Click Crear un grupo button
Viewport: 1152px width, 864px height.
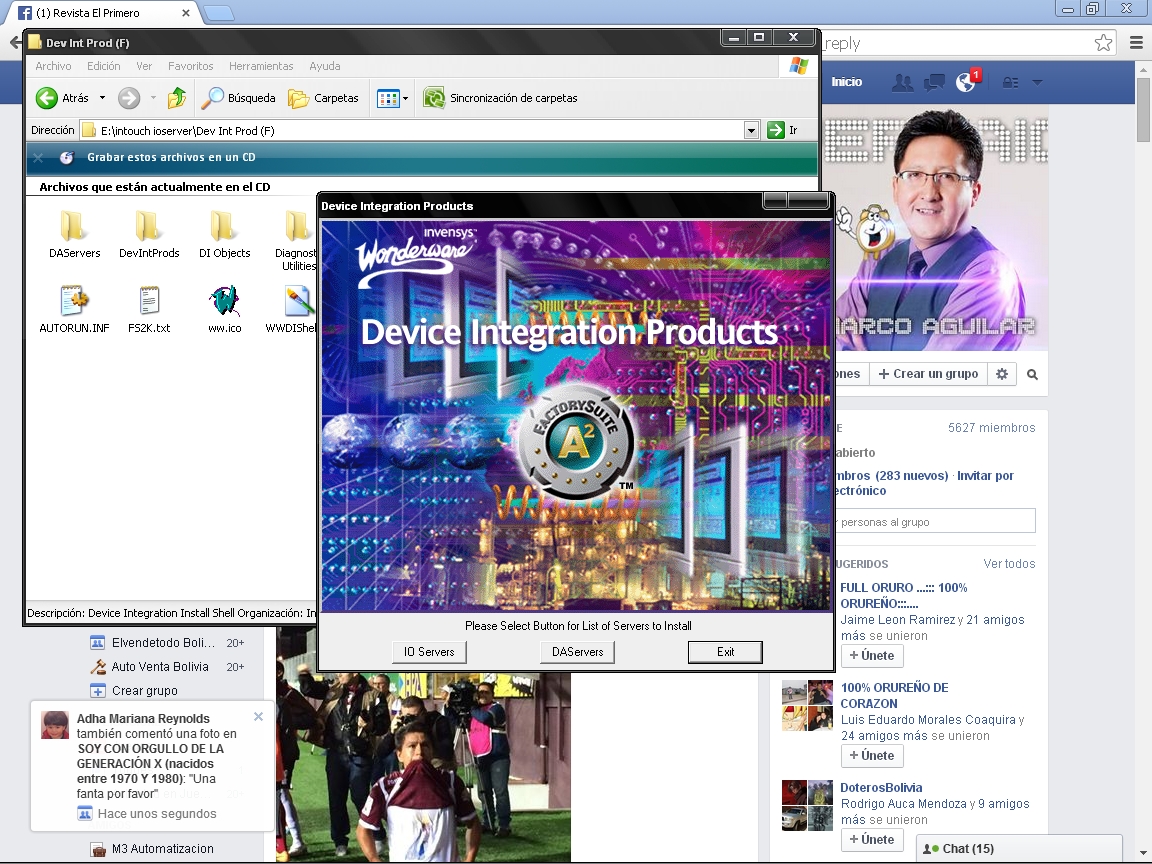tap(929, 374)
